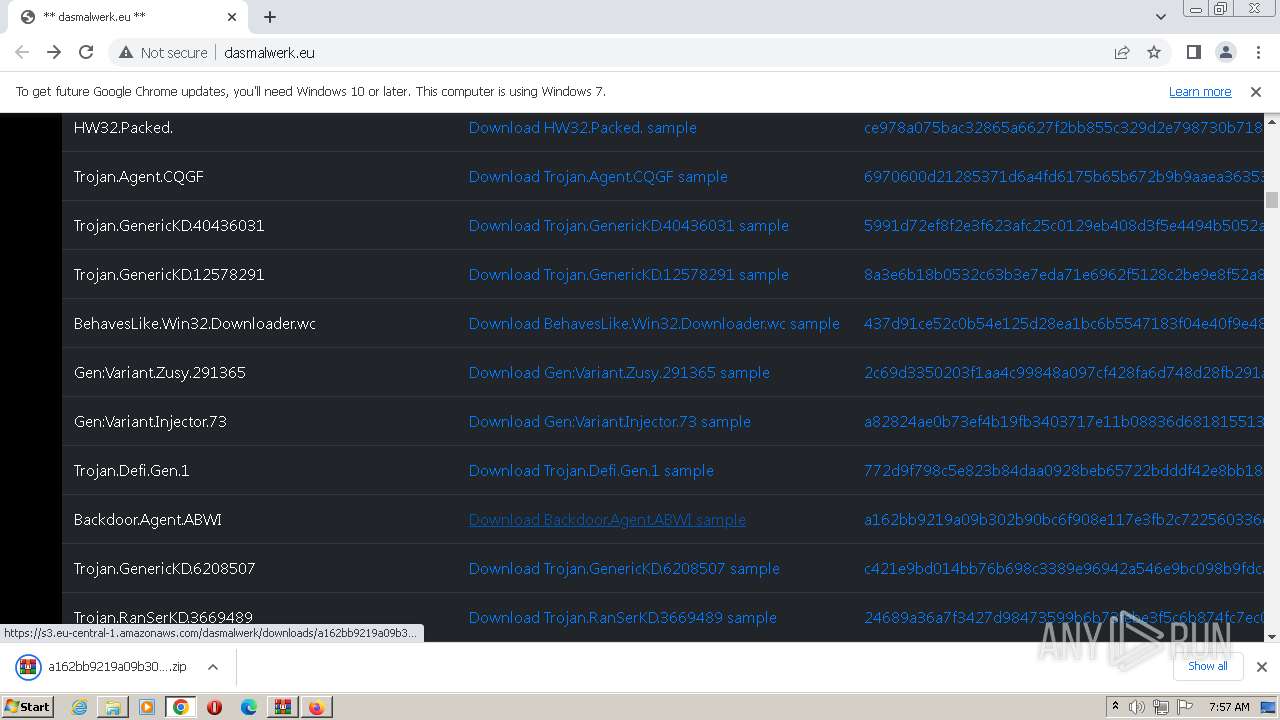The image size is (1280, 720).
Task: Click the vertical scrollbar thumb
Action: pos(1272,200)
